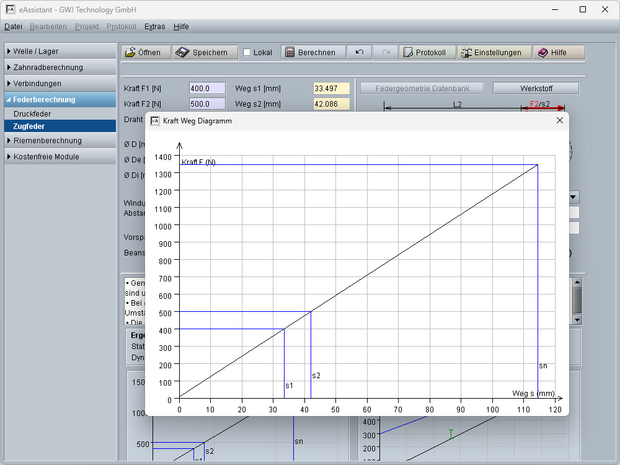Undo the last change
The height and width of the screenshot is (465, 620).
point(360,52)
